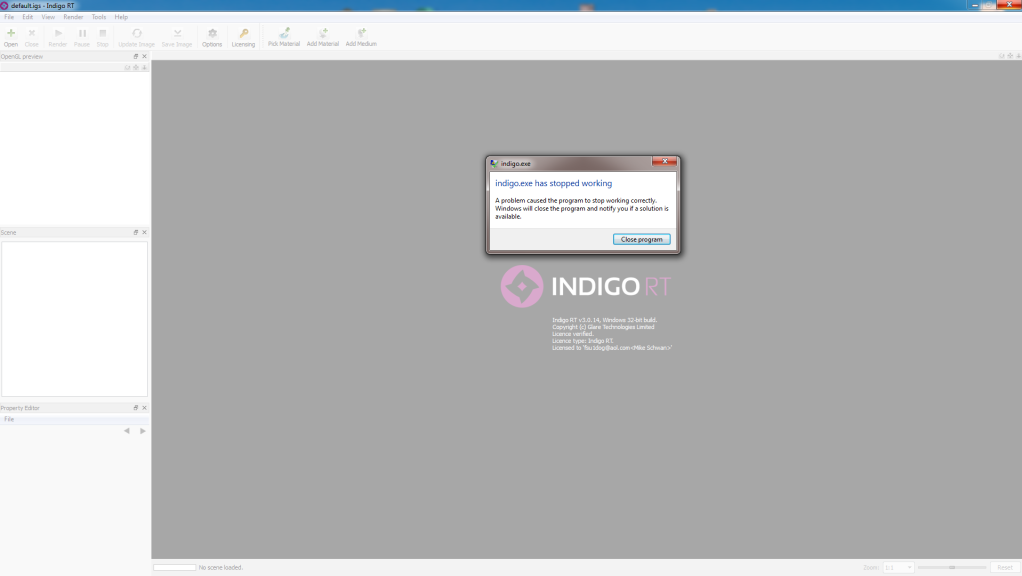Open the Render menu
The height and width of the screenshot is (576, 1022).
pyautogui.click(x=73, y=17)
